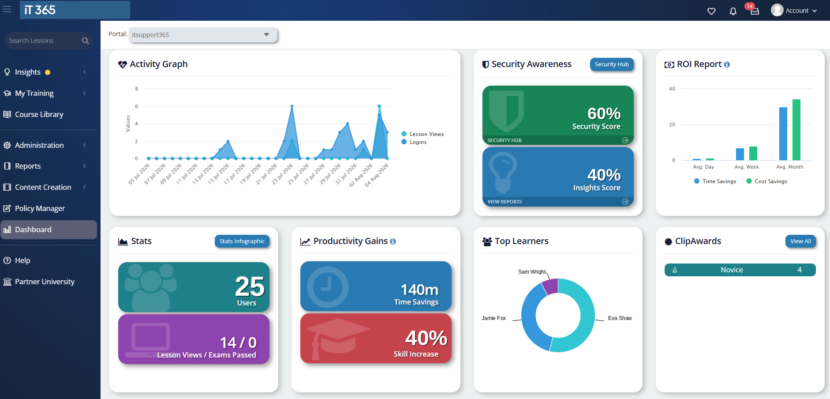
Task: Toggle Time Savings series in ROI legend
Action: point(715,181)
